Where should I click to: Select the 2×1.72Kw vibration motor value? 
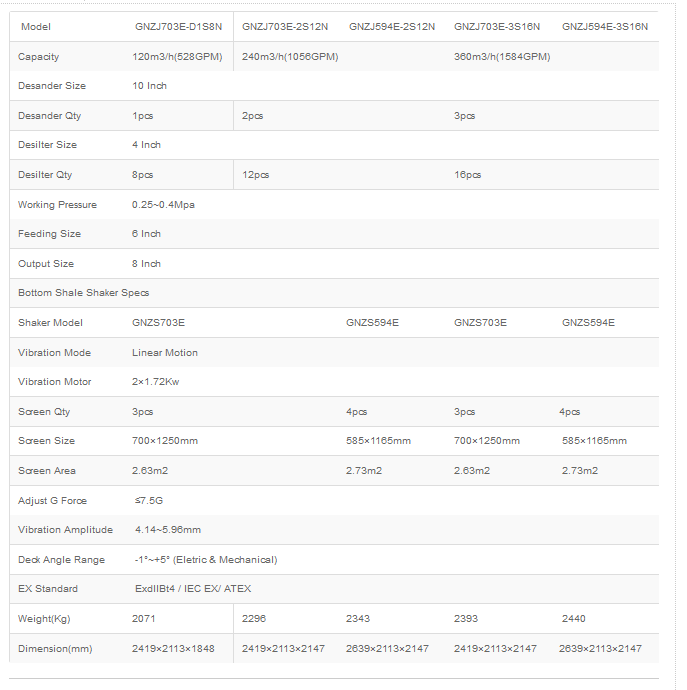[155, 382]
